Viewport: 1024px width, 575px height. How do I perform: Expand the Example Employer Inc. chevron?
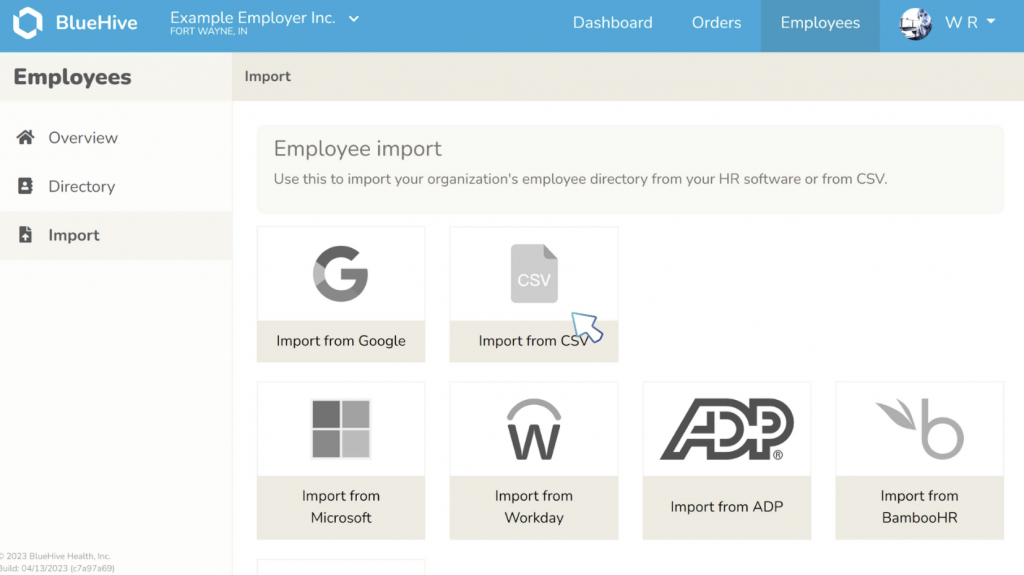353,19
